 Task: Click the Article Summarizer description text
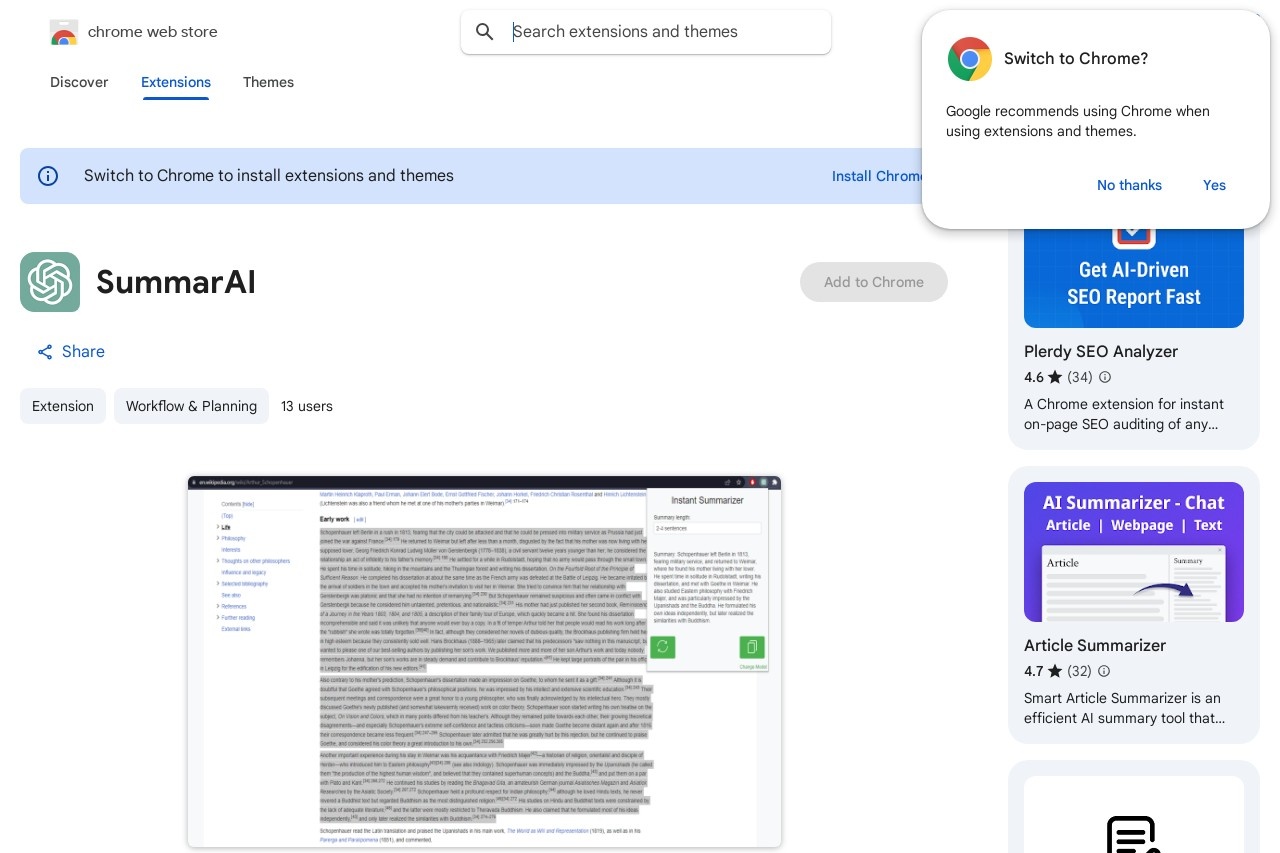(x=1124, y=708)
